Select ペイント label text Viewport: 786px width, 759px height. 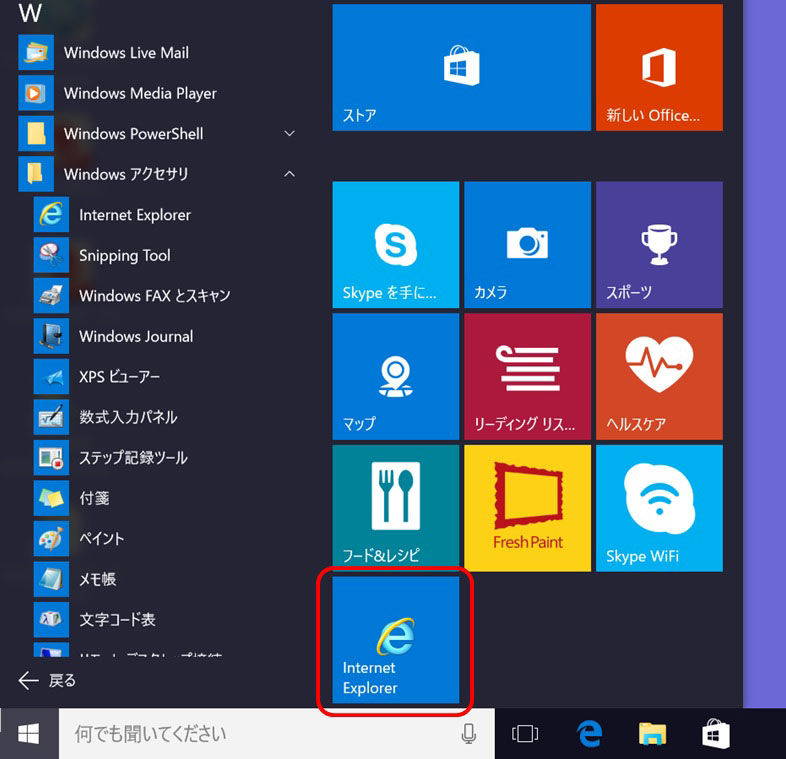102,538
